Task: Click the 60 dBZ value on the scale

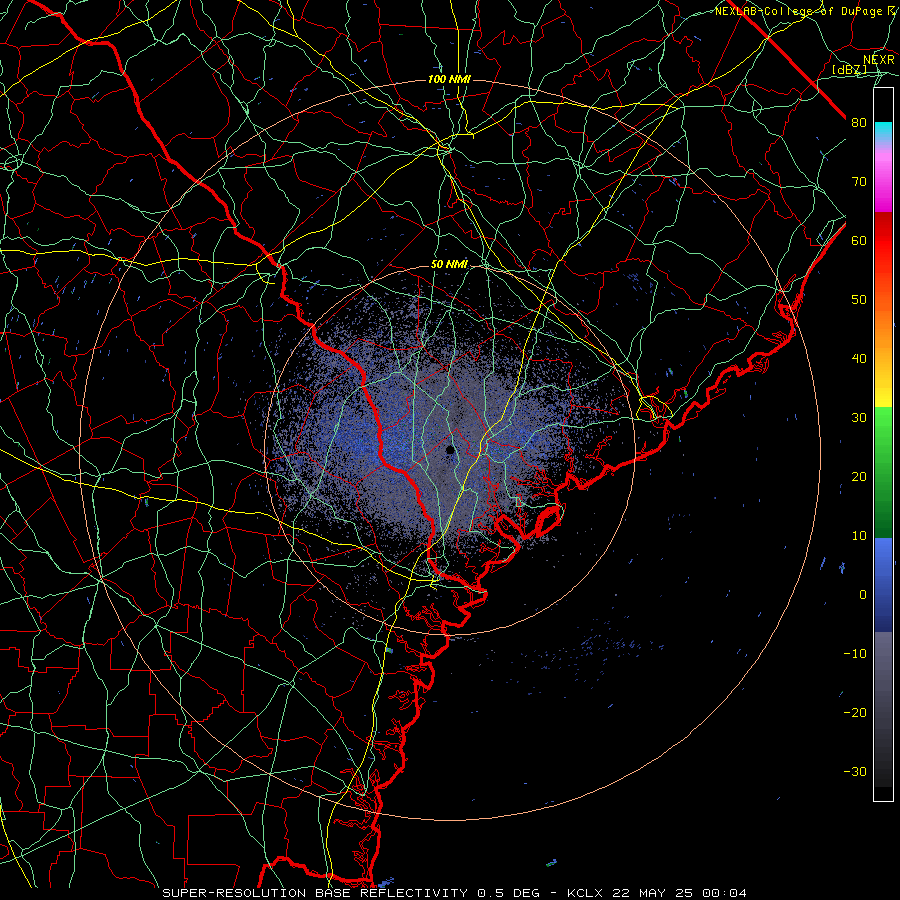Action: pos(859,240)
